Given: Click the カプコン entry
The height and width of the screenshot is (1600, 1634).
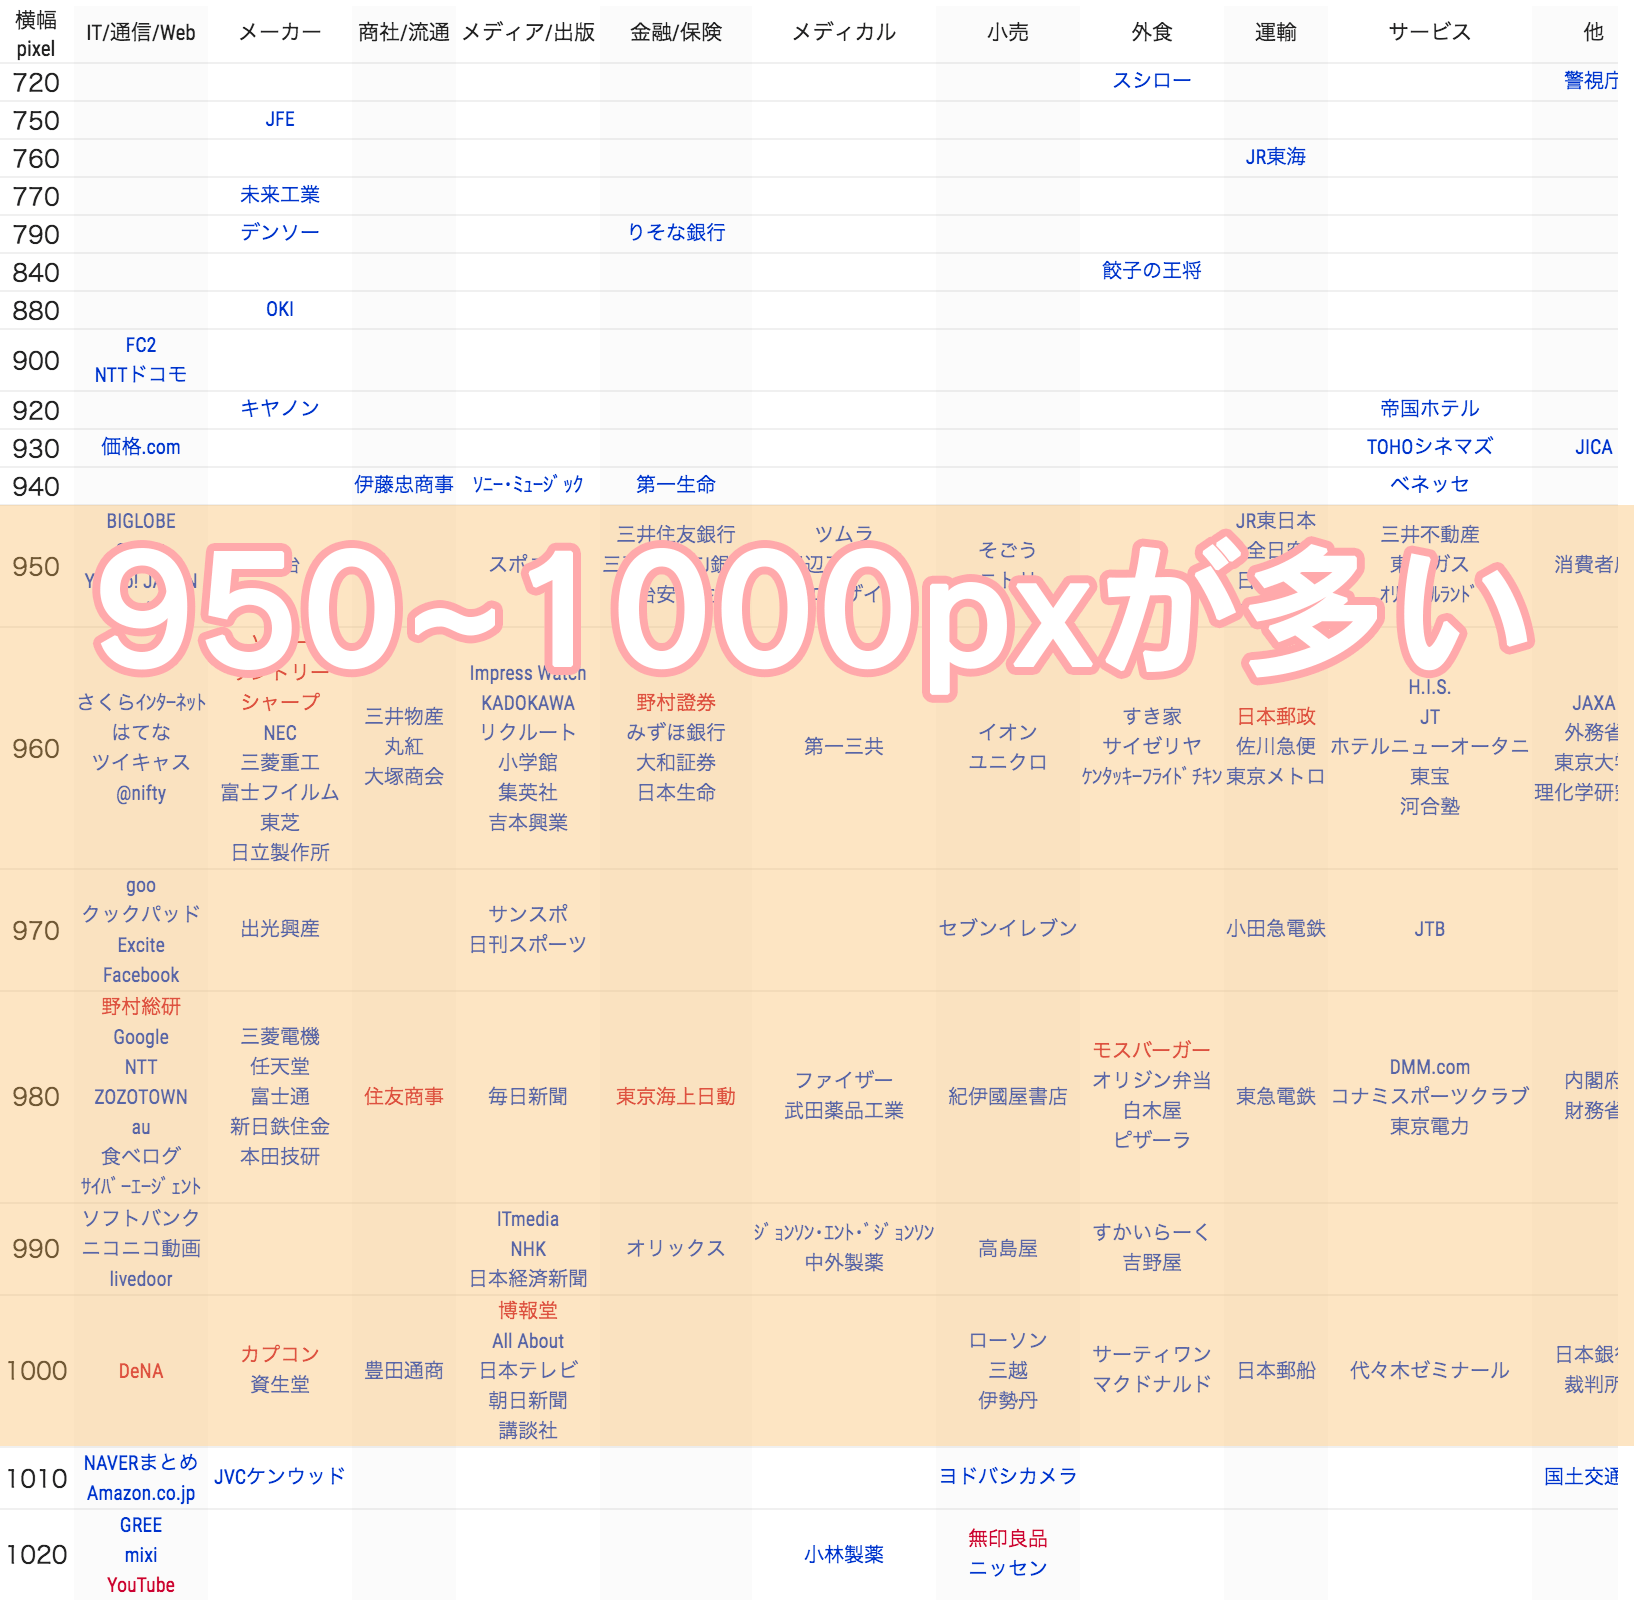Looking at the screenshot, I should [280, 1355].
